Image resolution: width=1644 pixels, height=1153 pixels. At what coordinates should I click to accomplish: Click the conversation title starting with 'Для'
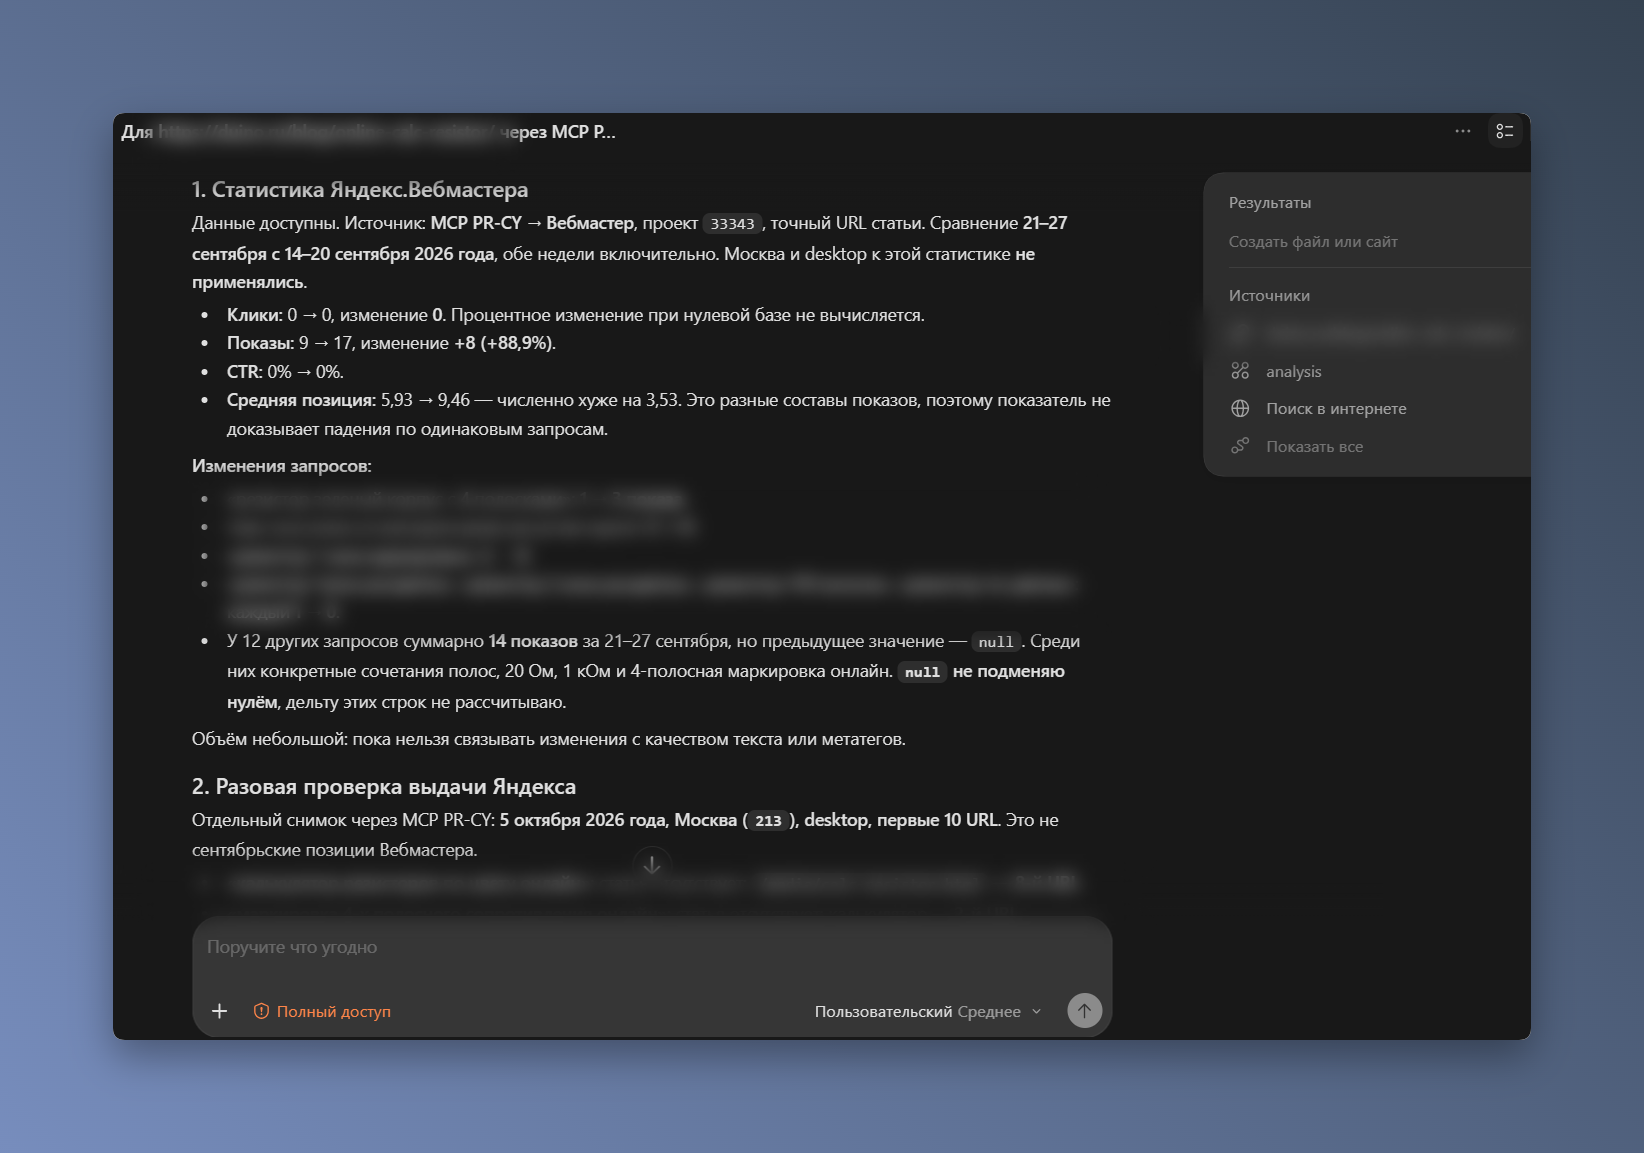point(368,132)
